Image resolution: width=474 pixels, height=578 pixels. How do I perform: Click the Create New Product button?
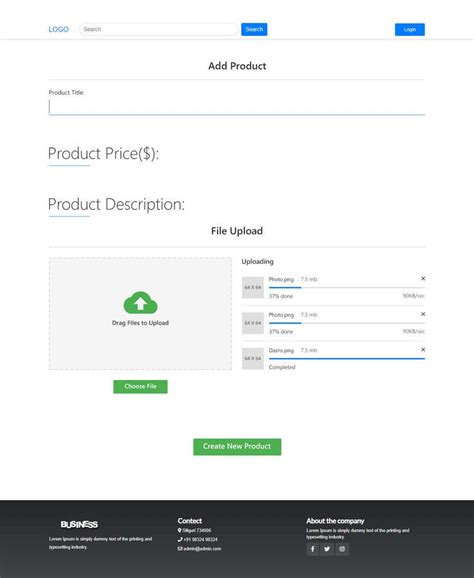coord(237,446)
